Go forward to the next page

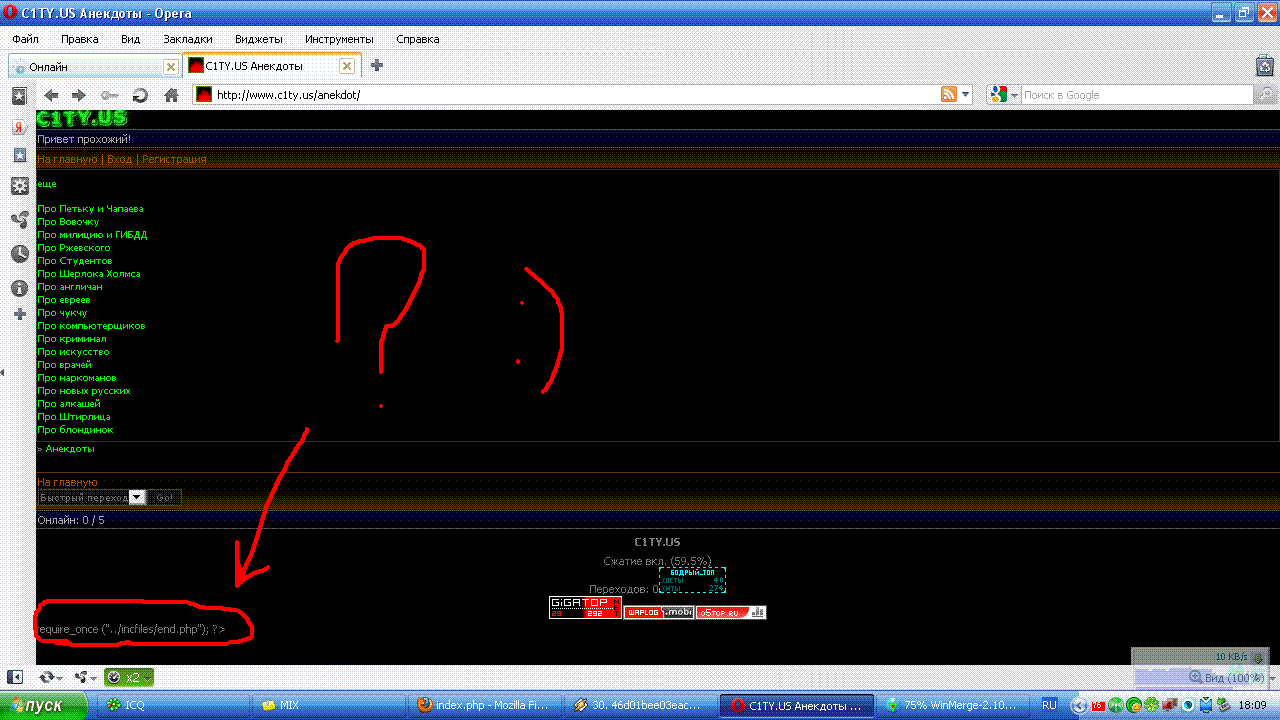79,95
